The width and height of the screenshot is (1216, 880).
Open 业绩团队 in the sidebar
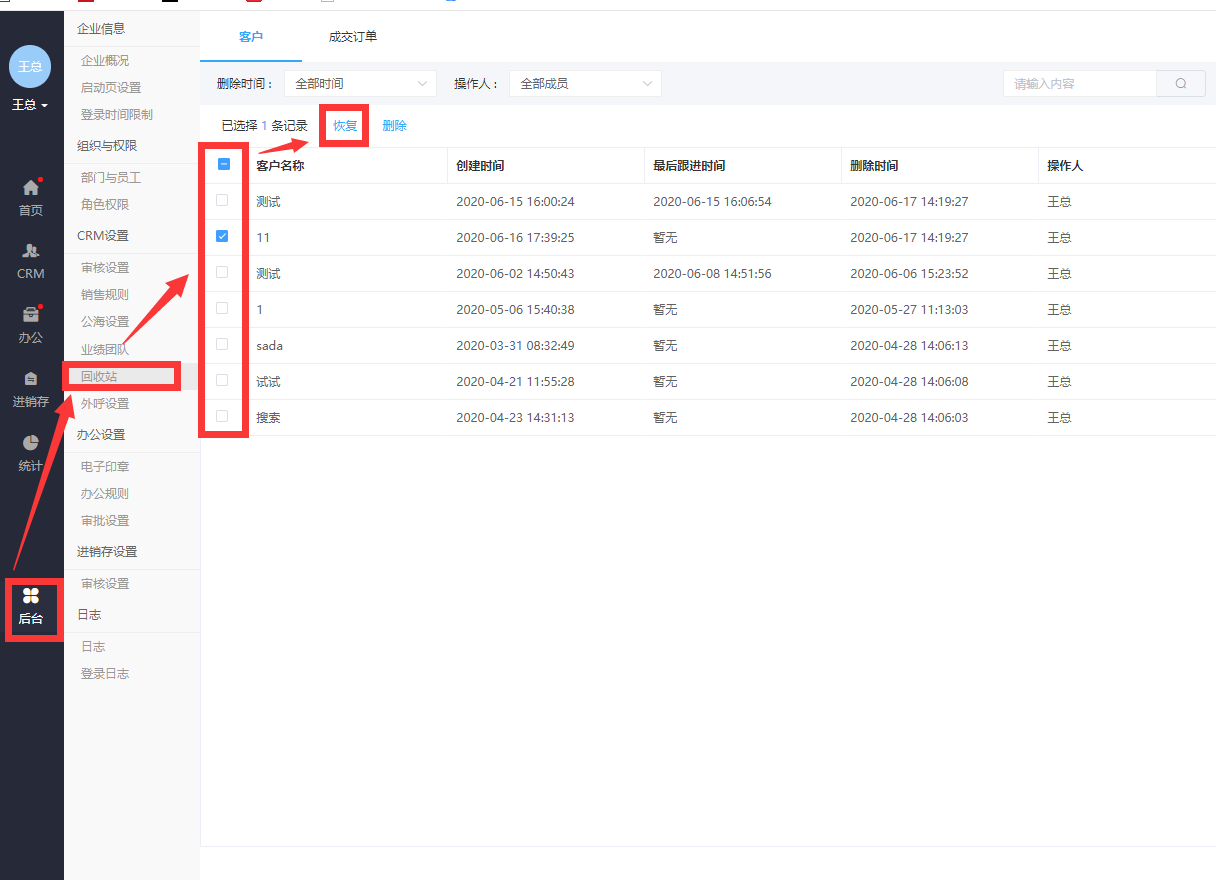[105, 350]
